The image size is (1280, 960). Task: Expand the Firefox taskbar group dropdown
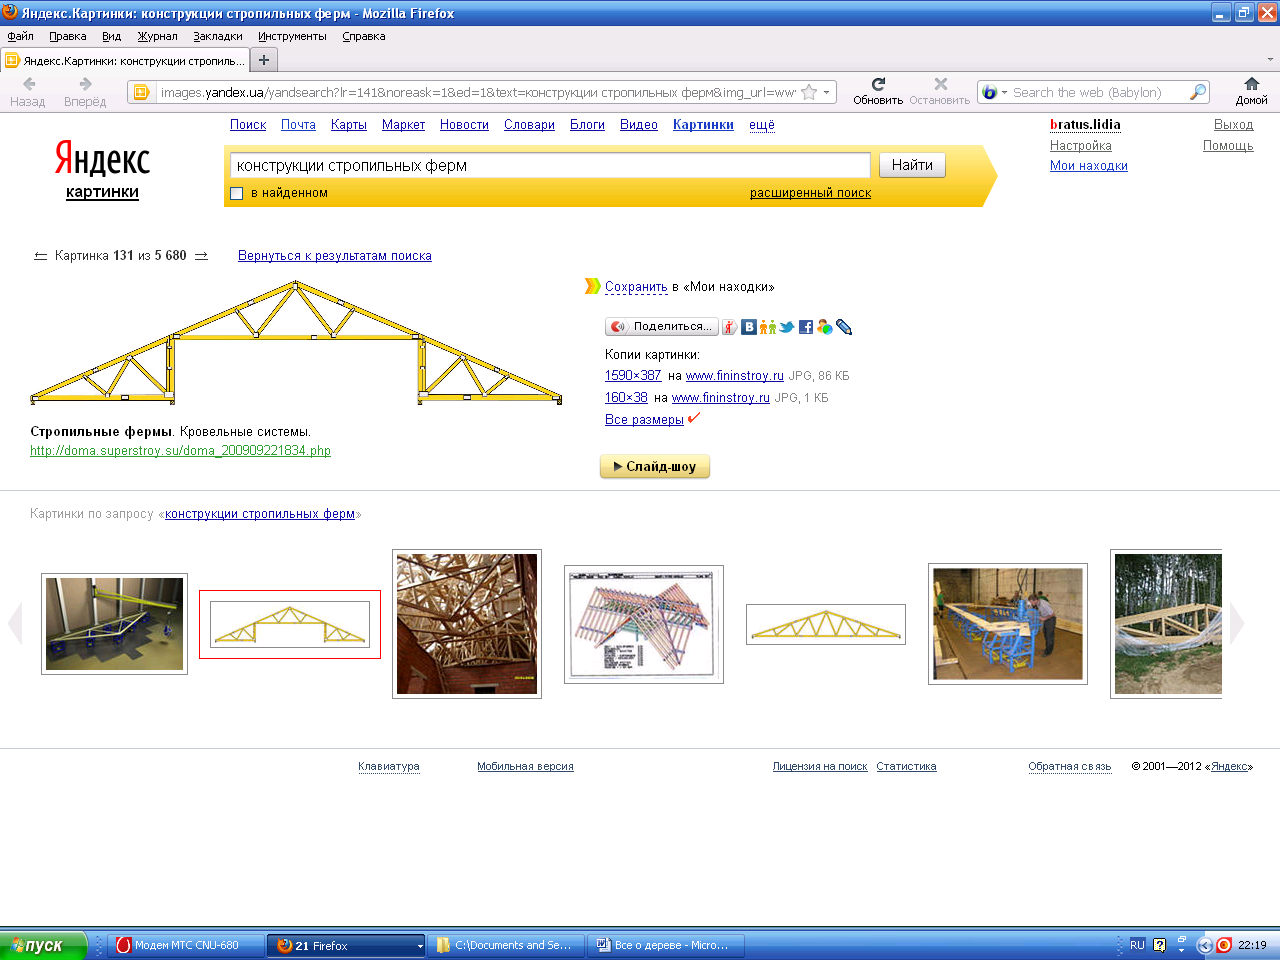tap(420, 946)
